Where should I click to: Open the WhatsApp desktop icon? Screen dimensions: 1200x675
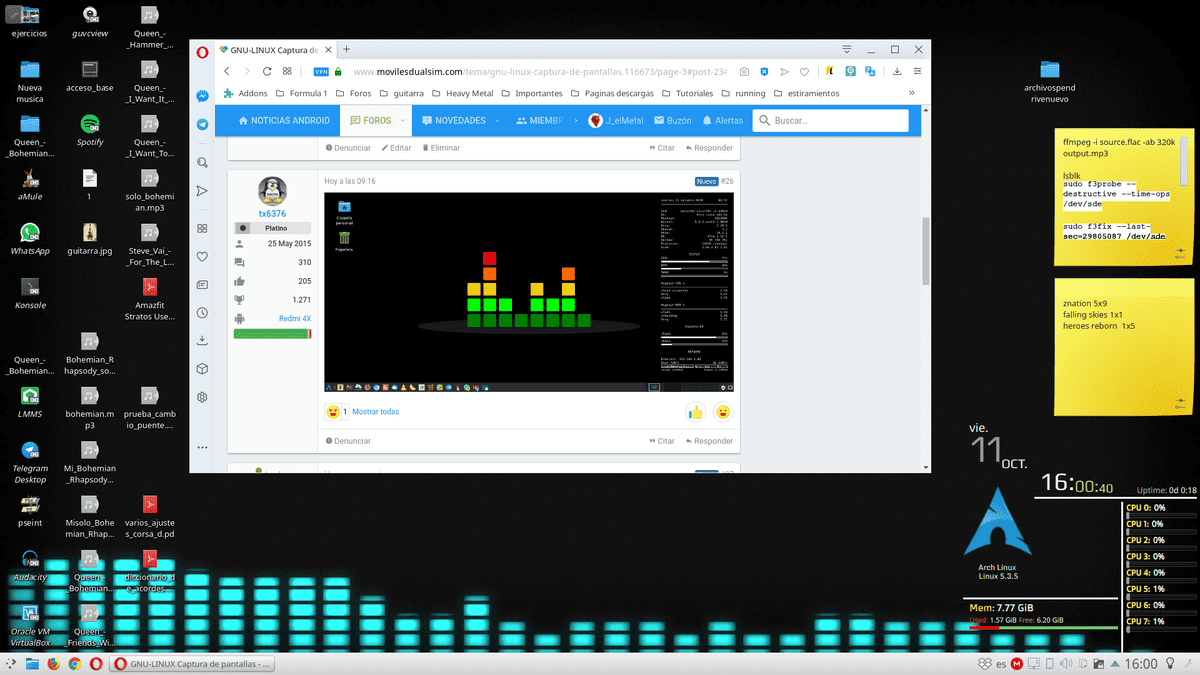(30, 239)
